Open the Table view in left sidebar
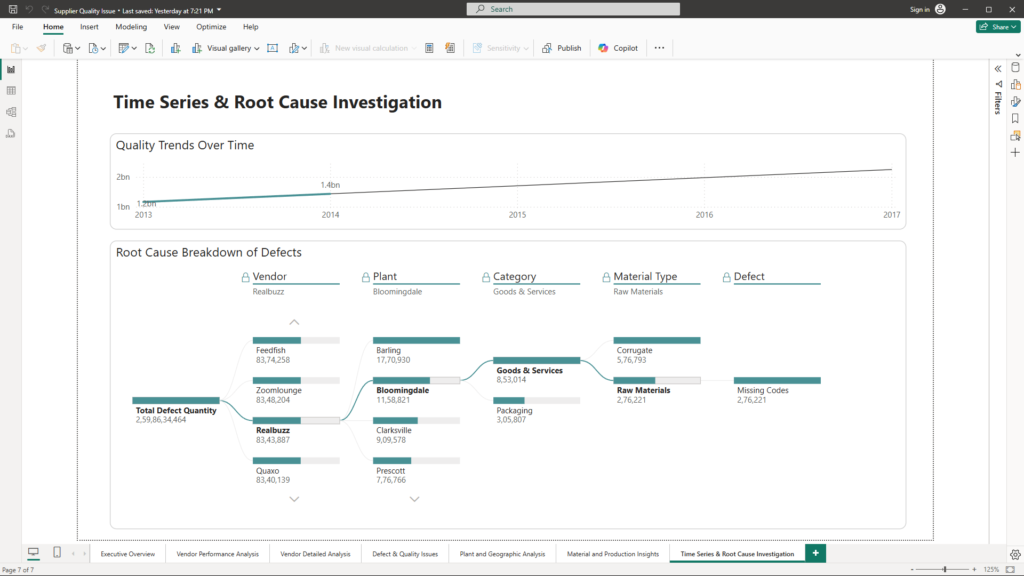This screenshot has width=1024, height=576. (11, 91)
